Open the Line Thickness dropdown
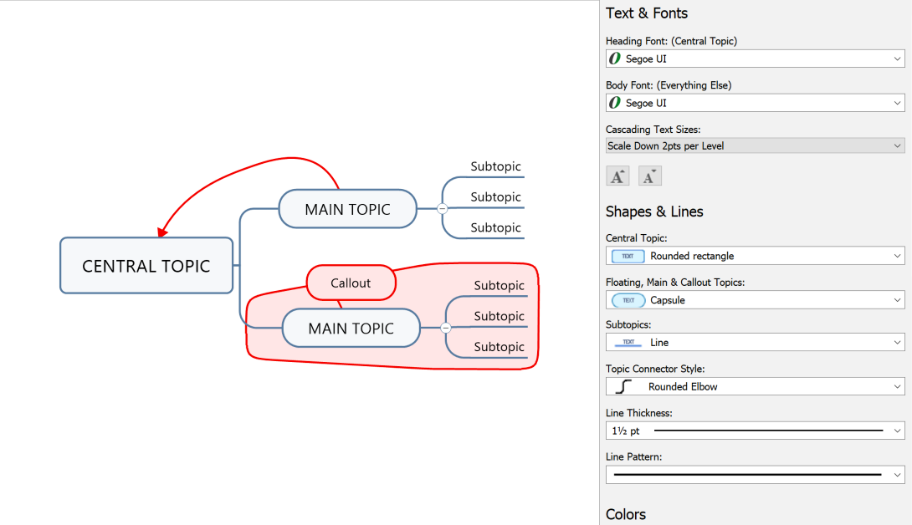 pos(897,431)
